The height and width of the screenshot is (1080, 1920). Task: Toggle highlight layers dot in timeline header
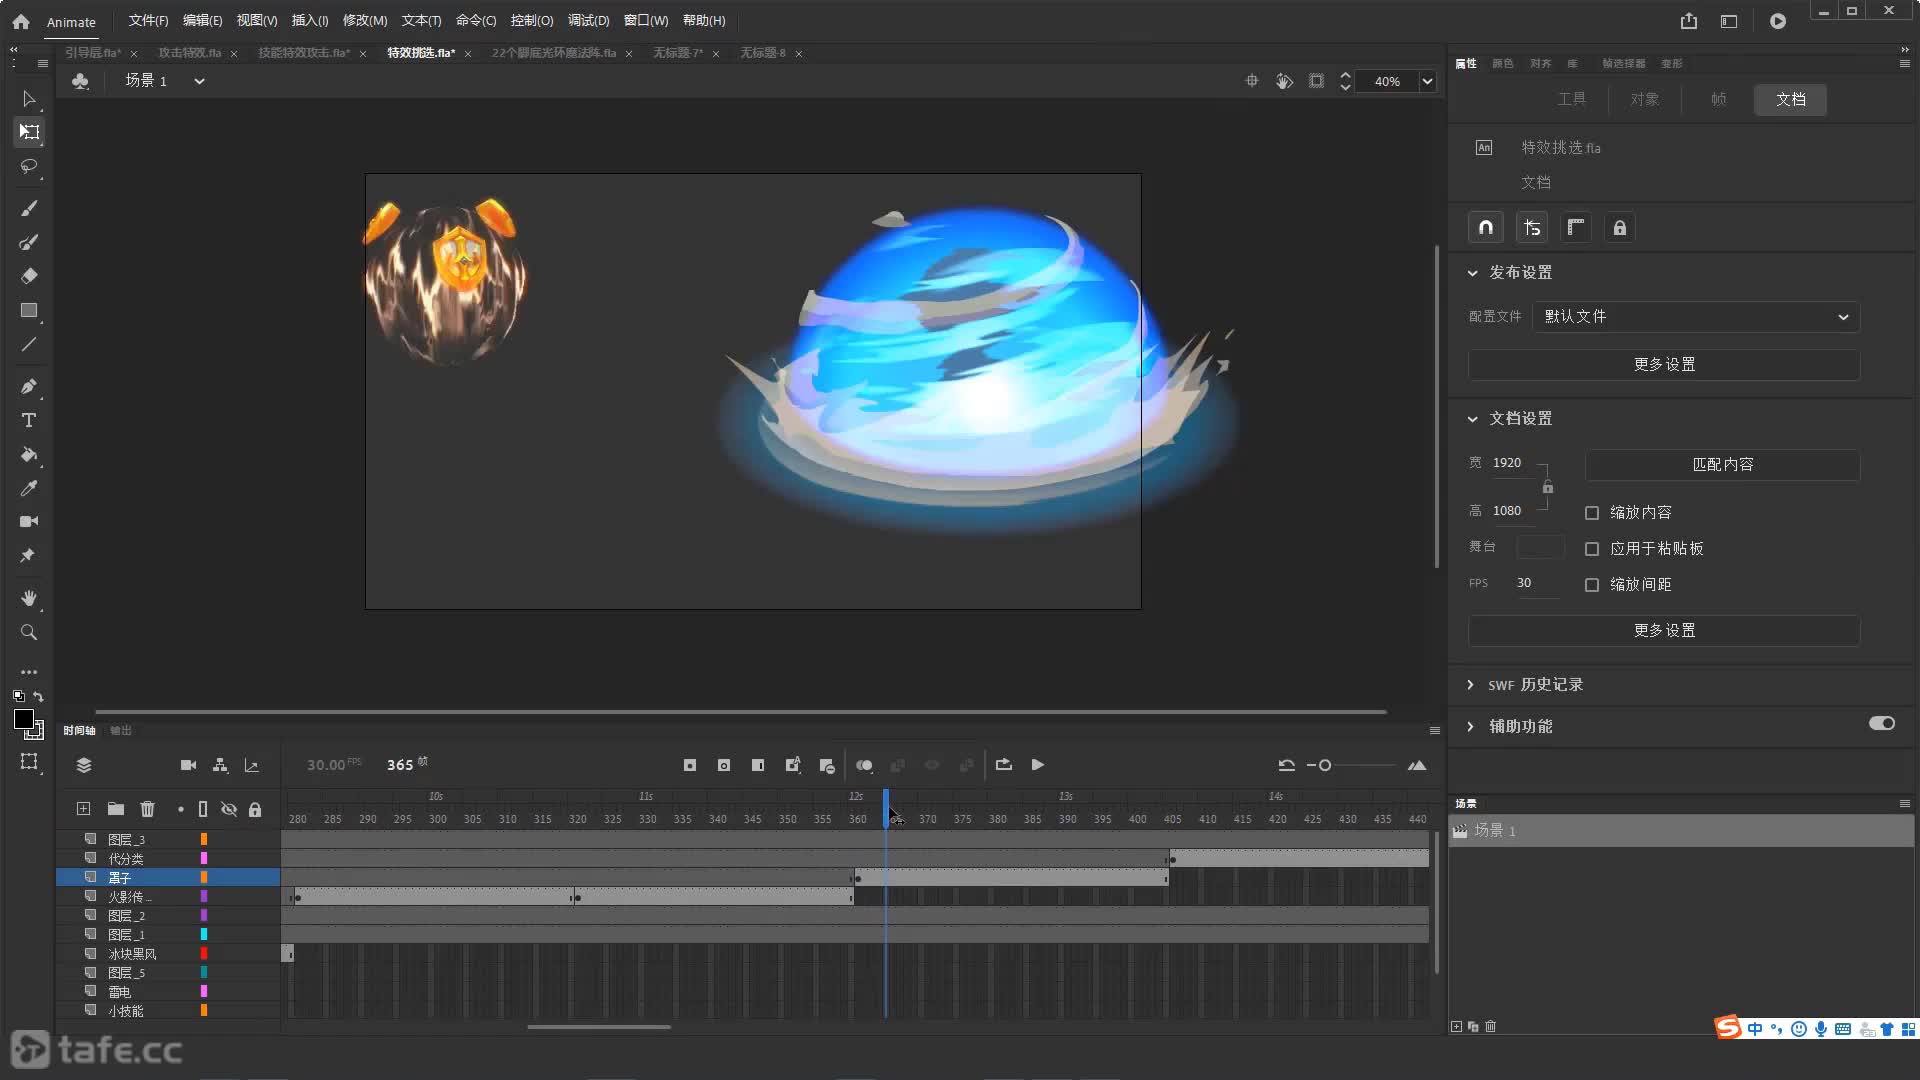point(180,809)
